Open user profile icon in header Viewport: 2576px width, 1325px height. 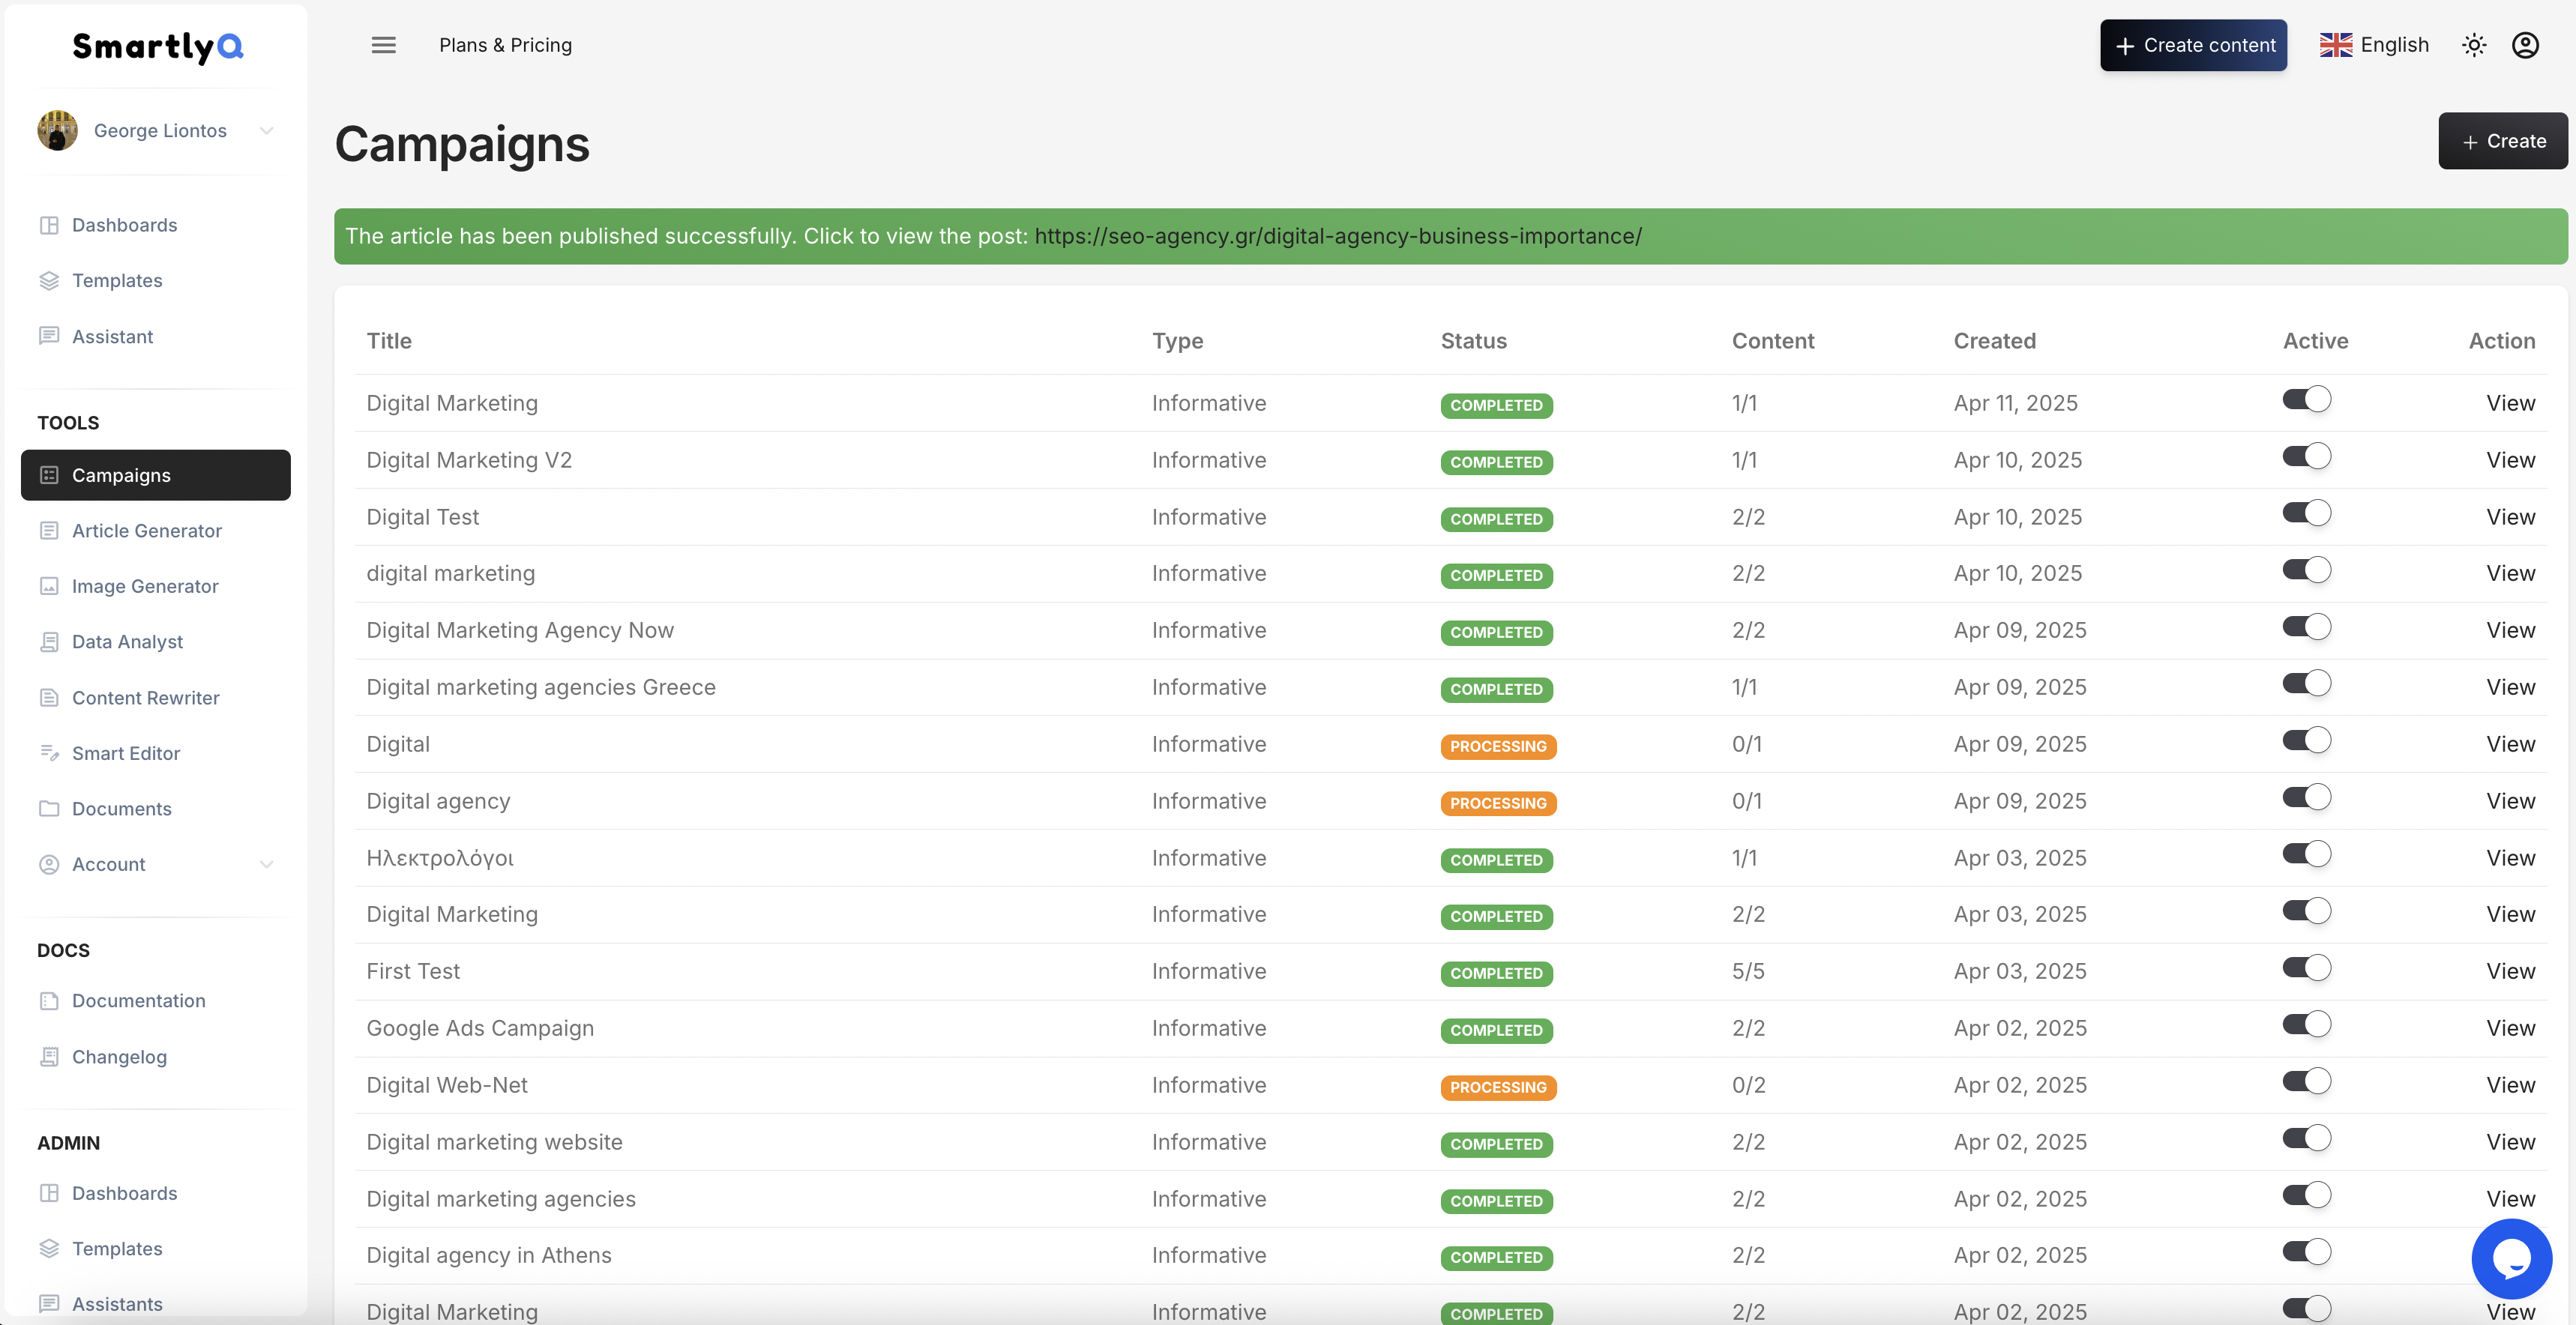2524,45
